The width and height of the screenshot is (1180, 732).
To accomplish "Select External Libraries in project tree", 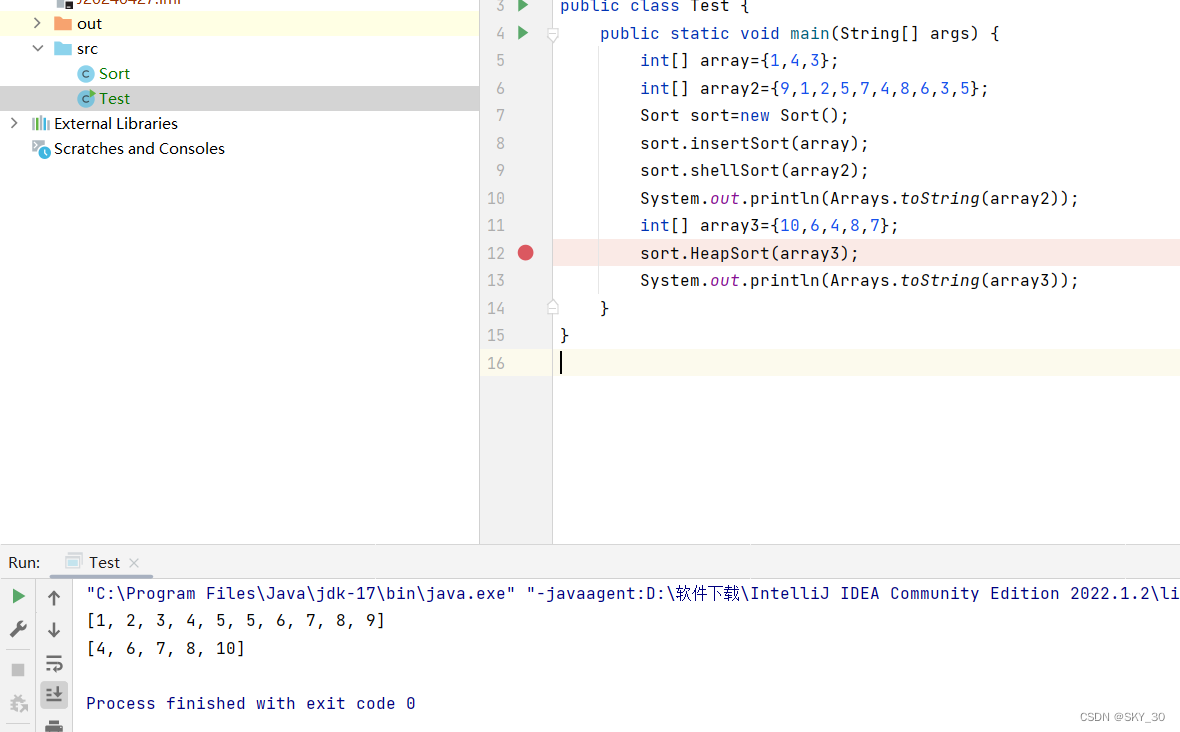I will pyautogui.click(x=116, y=123).
